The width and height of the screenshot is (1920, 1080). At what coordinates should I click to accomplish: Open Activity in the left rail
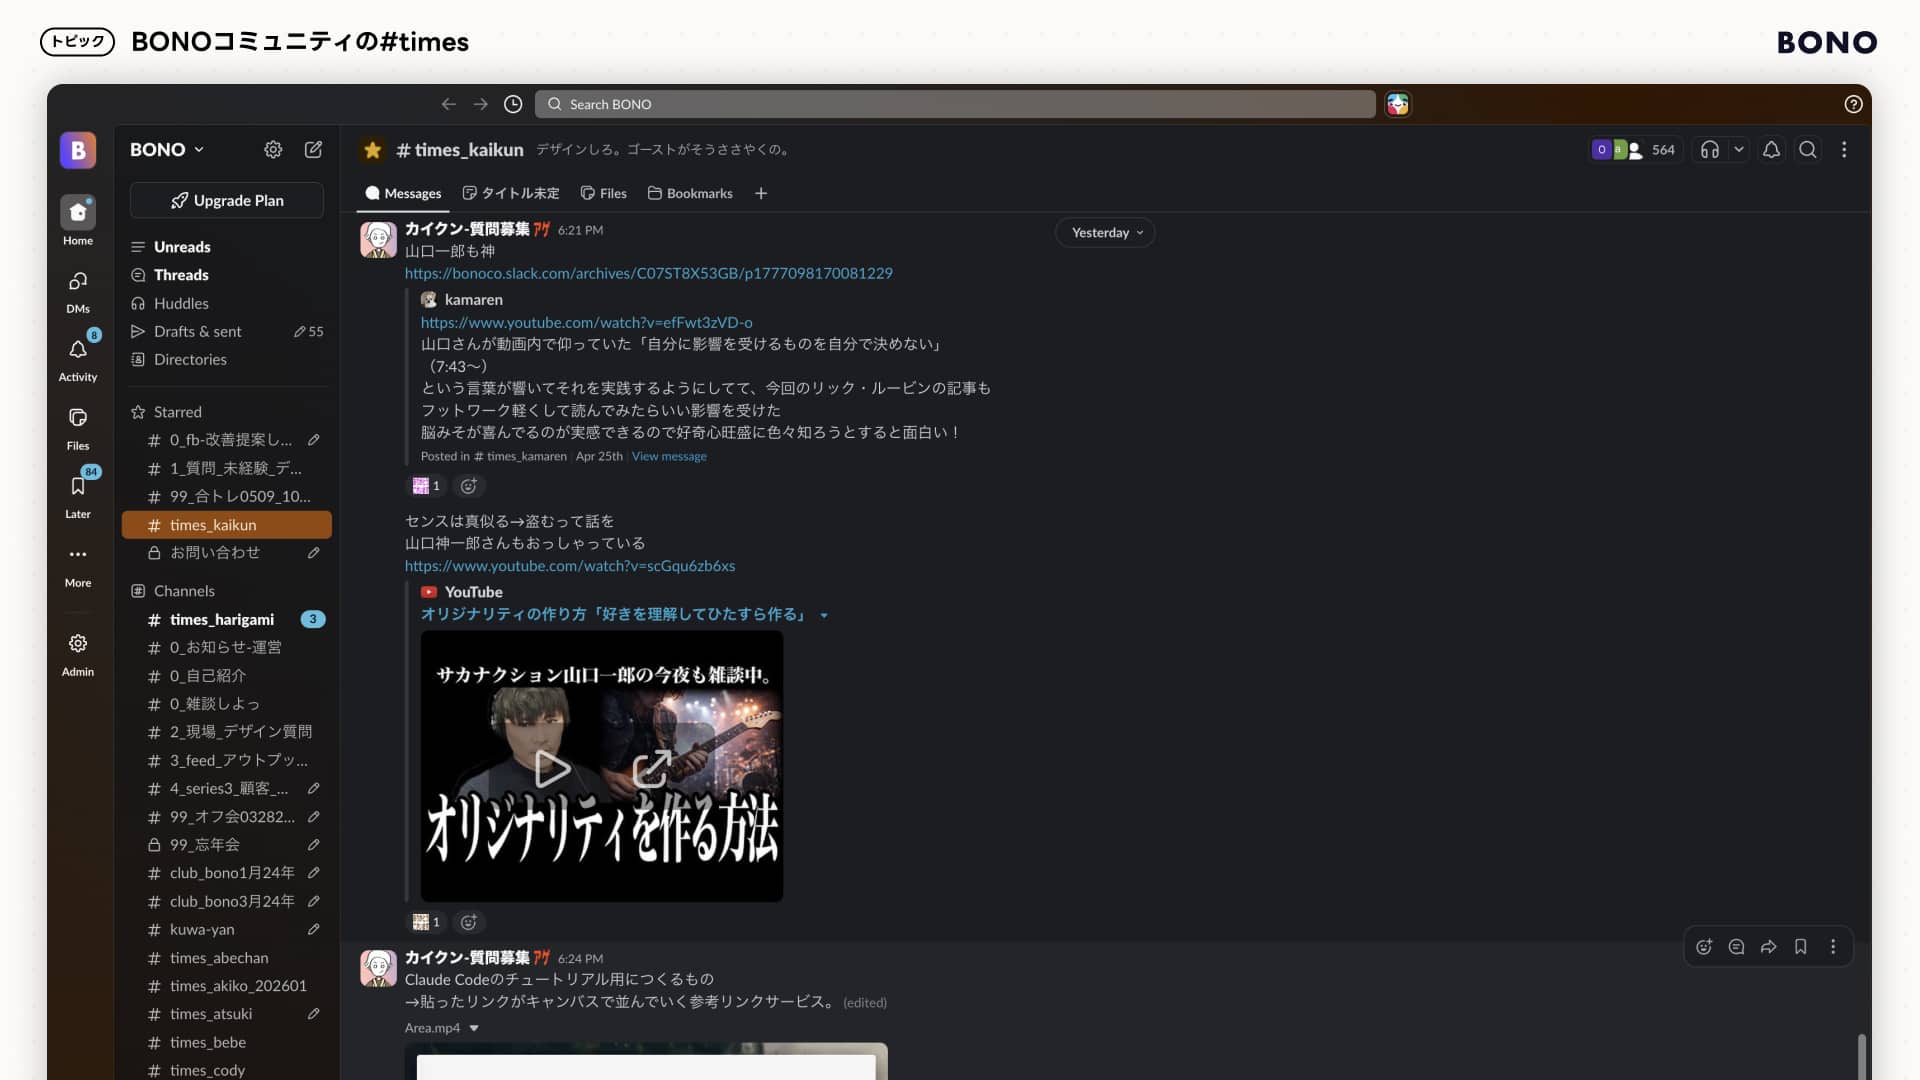78,358
